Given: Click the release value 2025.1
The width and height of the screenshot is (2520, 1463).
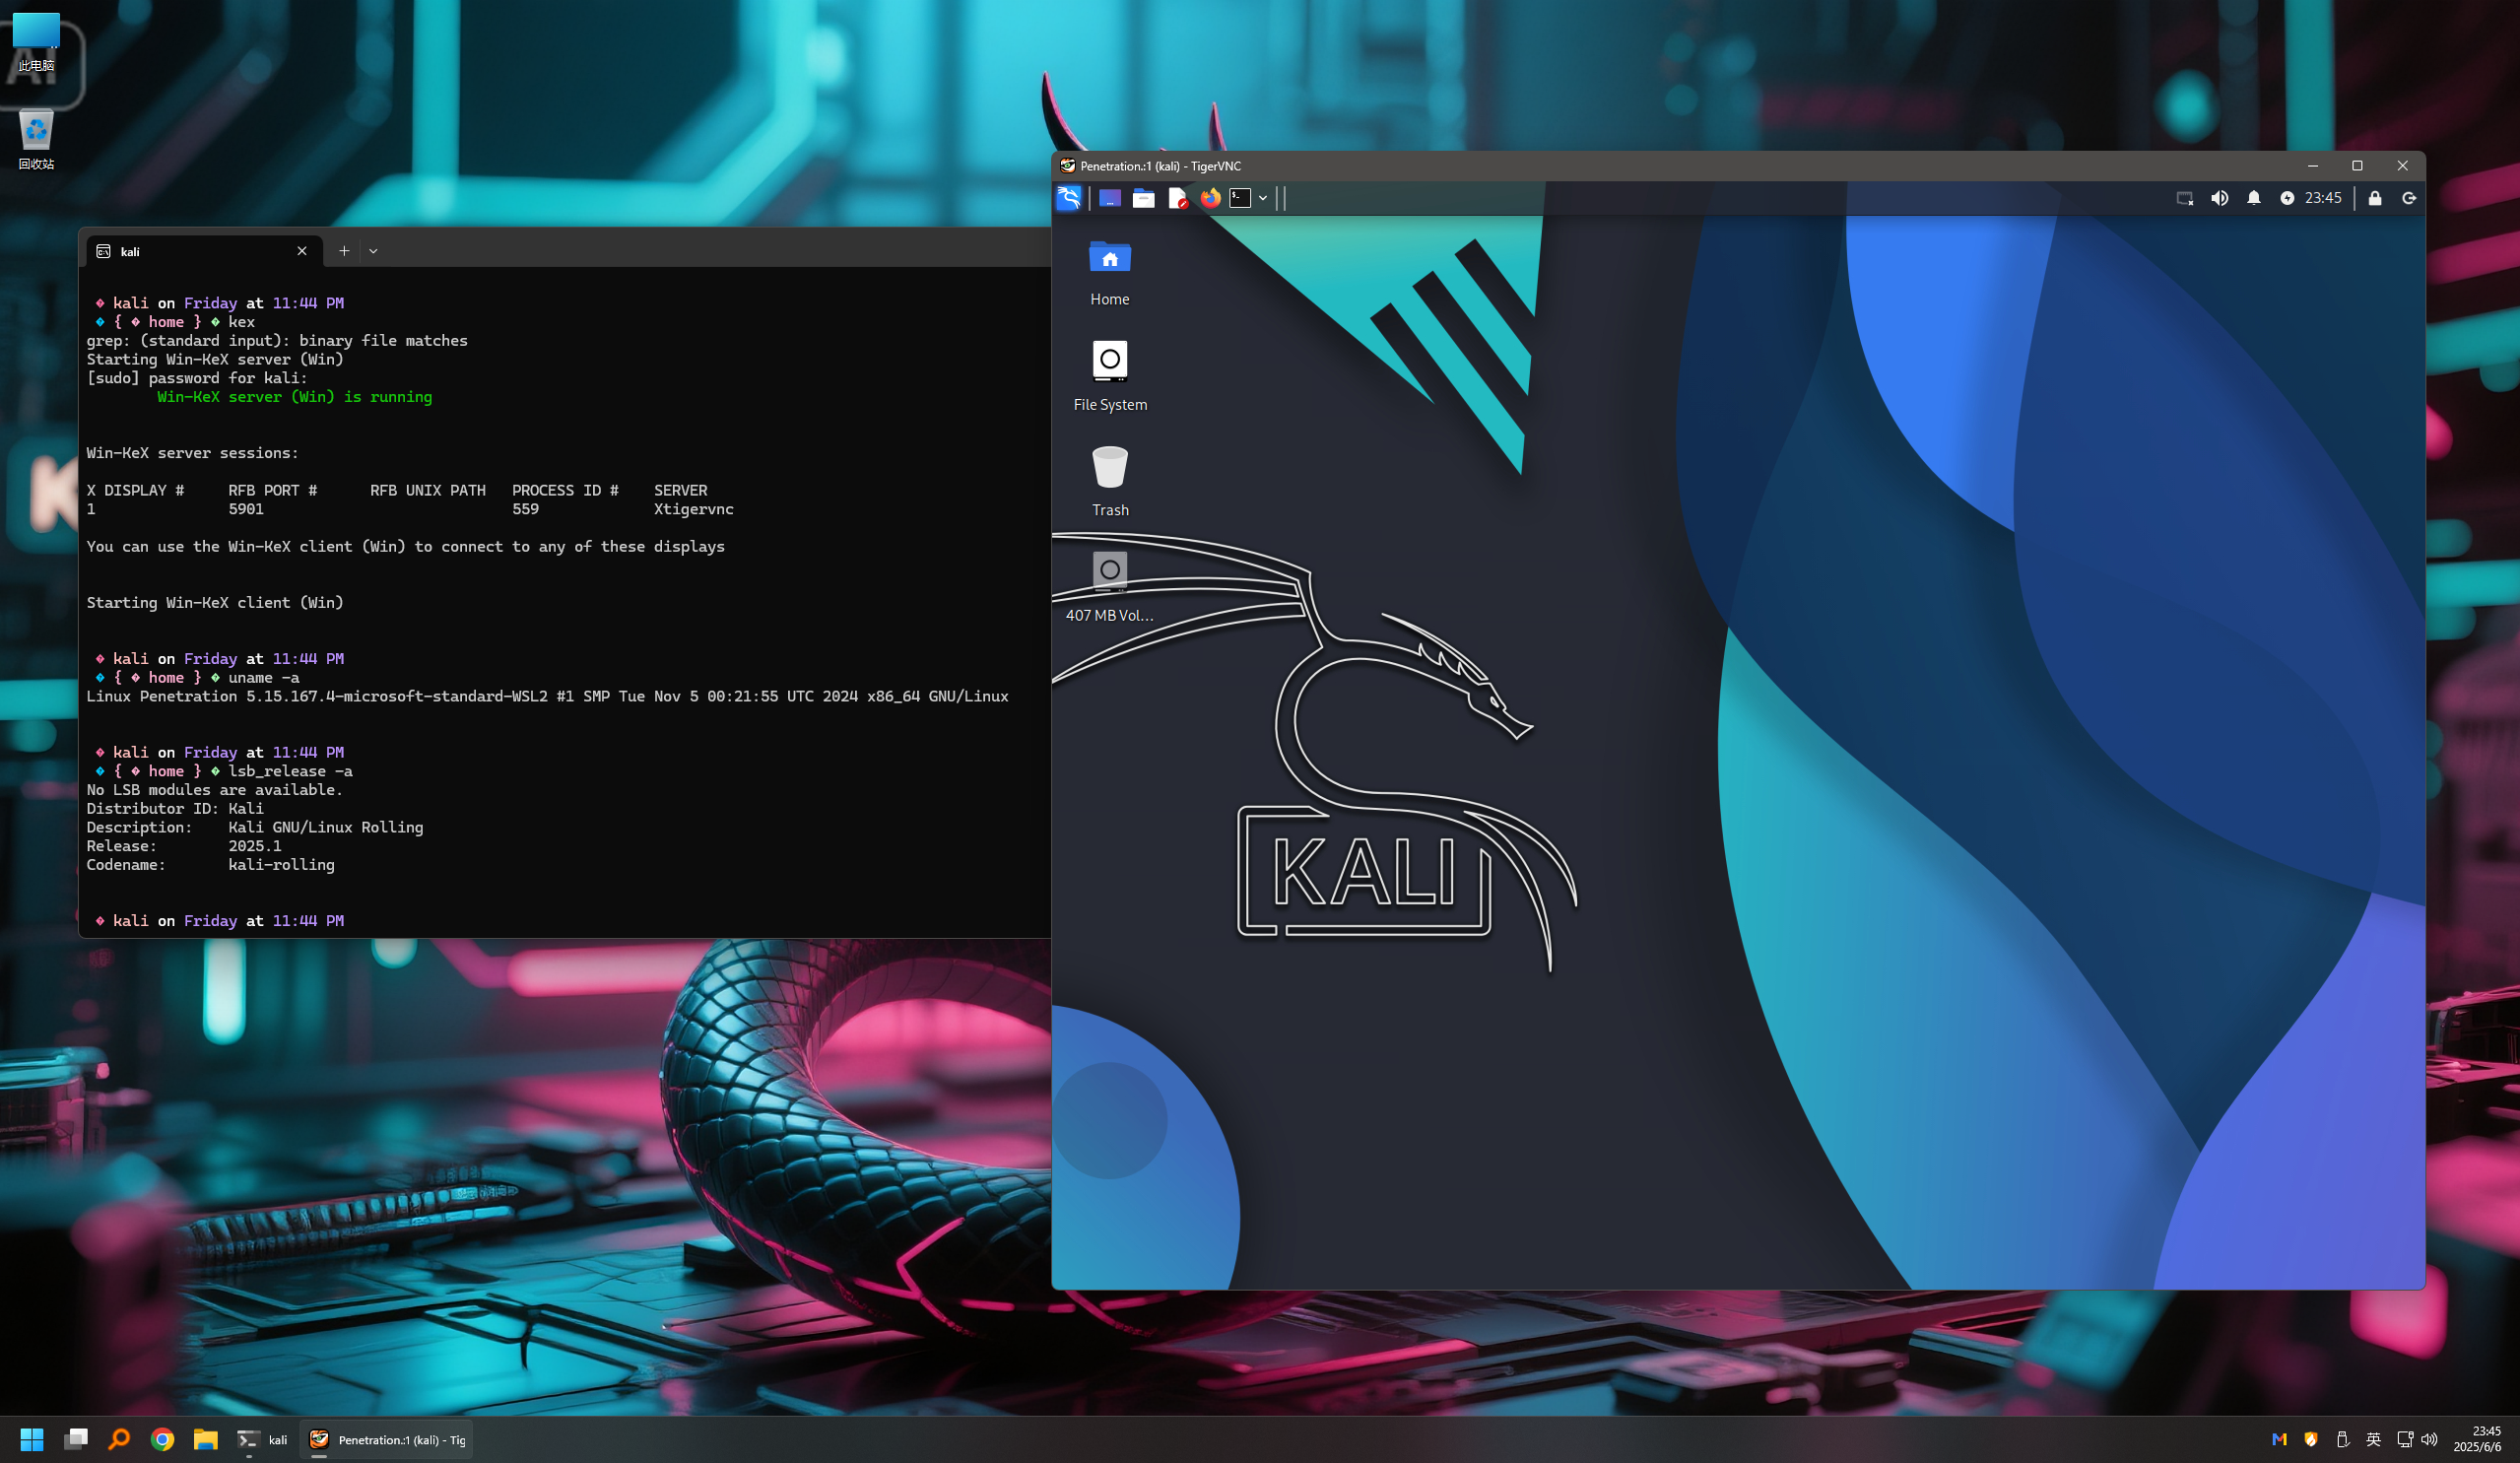Looking at the screenshot, I should tap(255, 846).
